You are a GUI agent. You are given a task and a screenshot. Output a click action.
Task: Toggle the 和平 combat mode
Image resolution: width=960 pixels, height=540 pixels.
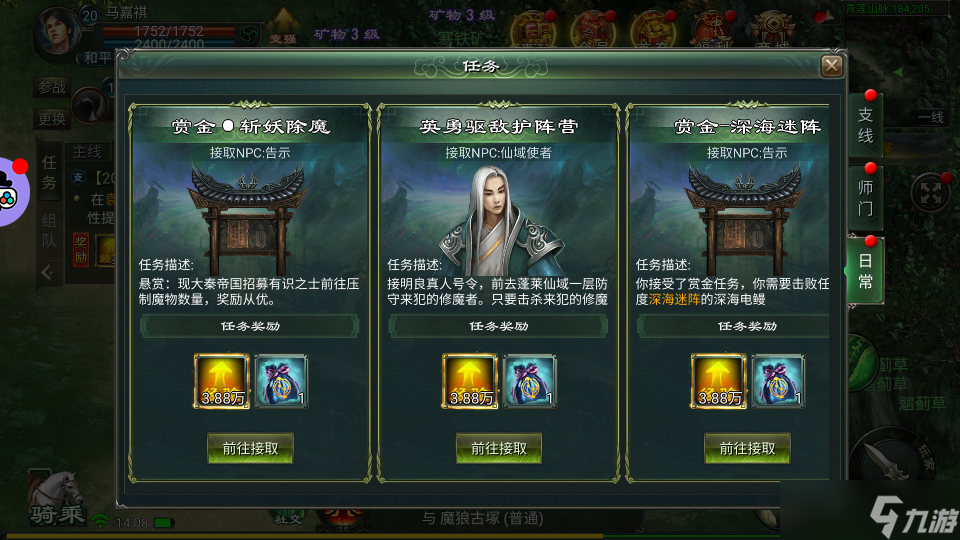97,58
